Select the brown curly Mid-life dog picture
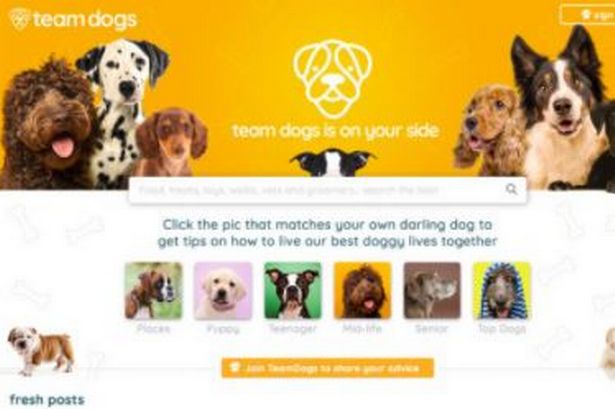Image resolution: width=615 pixels, height=409 pixels. (362, 291)
